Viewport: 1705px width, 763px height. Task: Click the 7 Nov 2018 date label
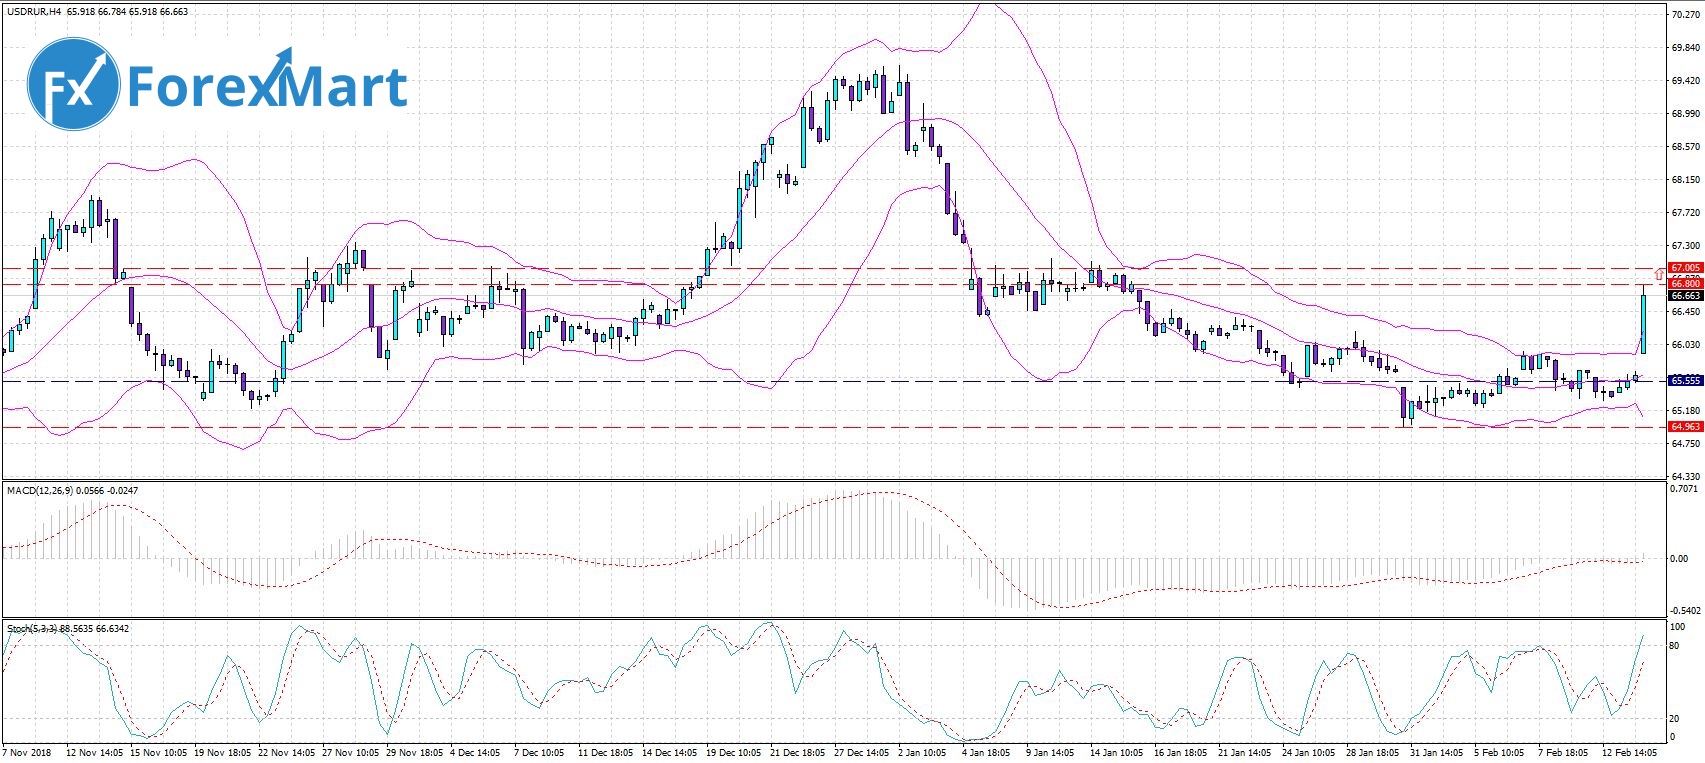[28, 752]
